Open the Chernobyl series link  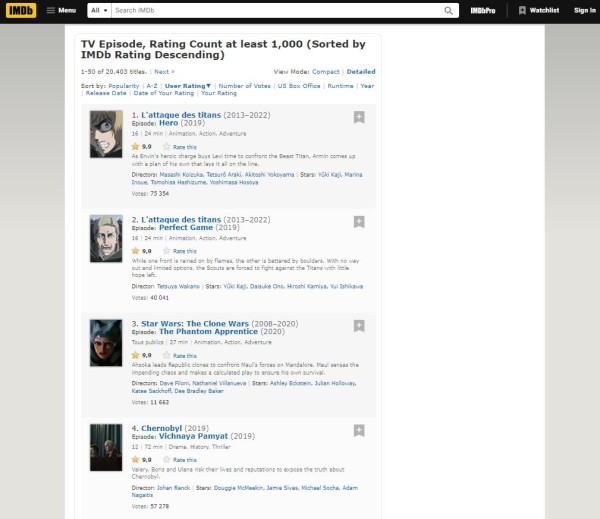coord(161,428)
